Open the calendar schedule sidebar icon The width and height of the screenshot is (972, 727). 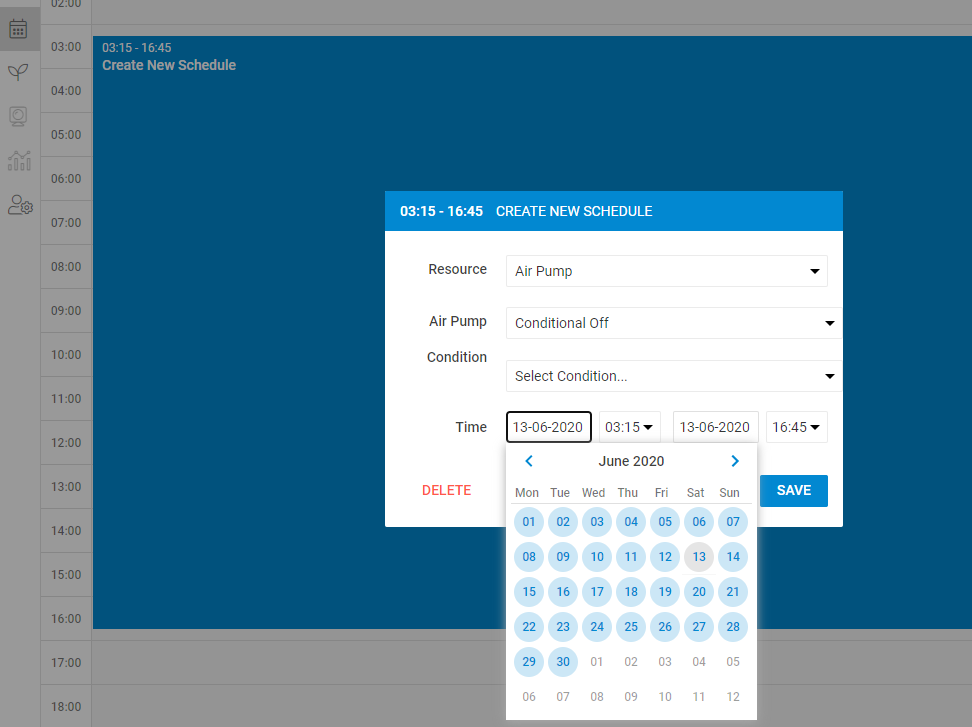pyautogui.click(x=18, y=28)
